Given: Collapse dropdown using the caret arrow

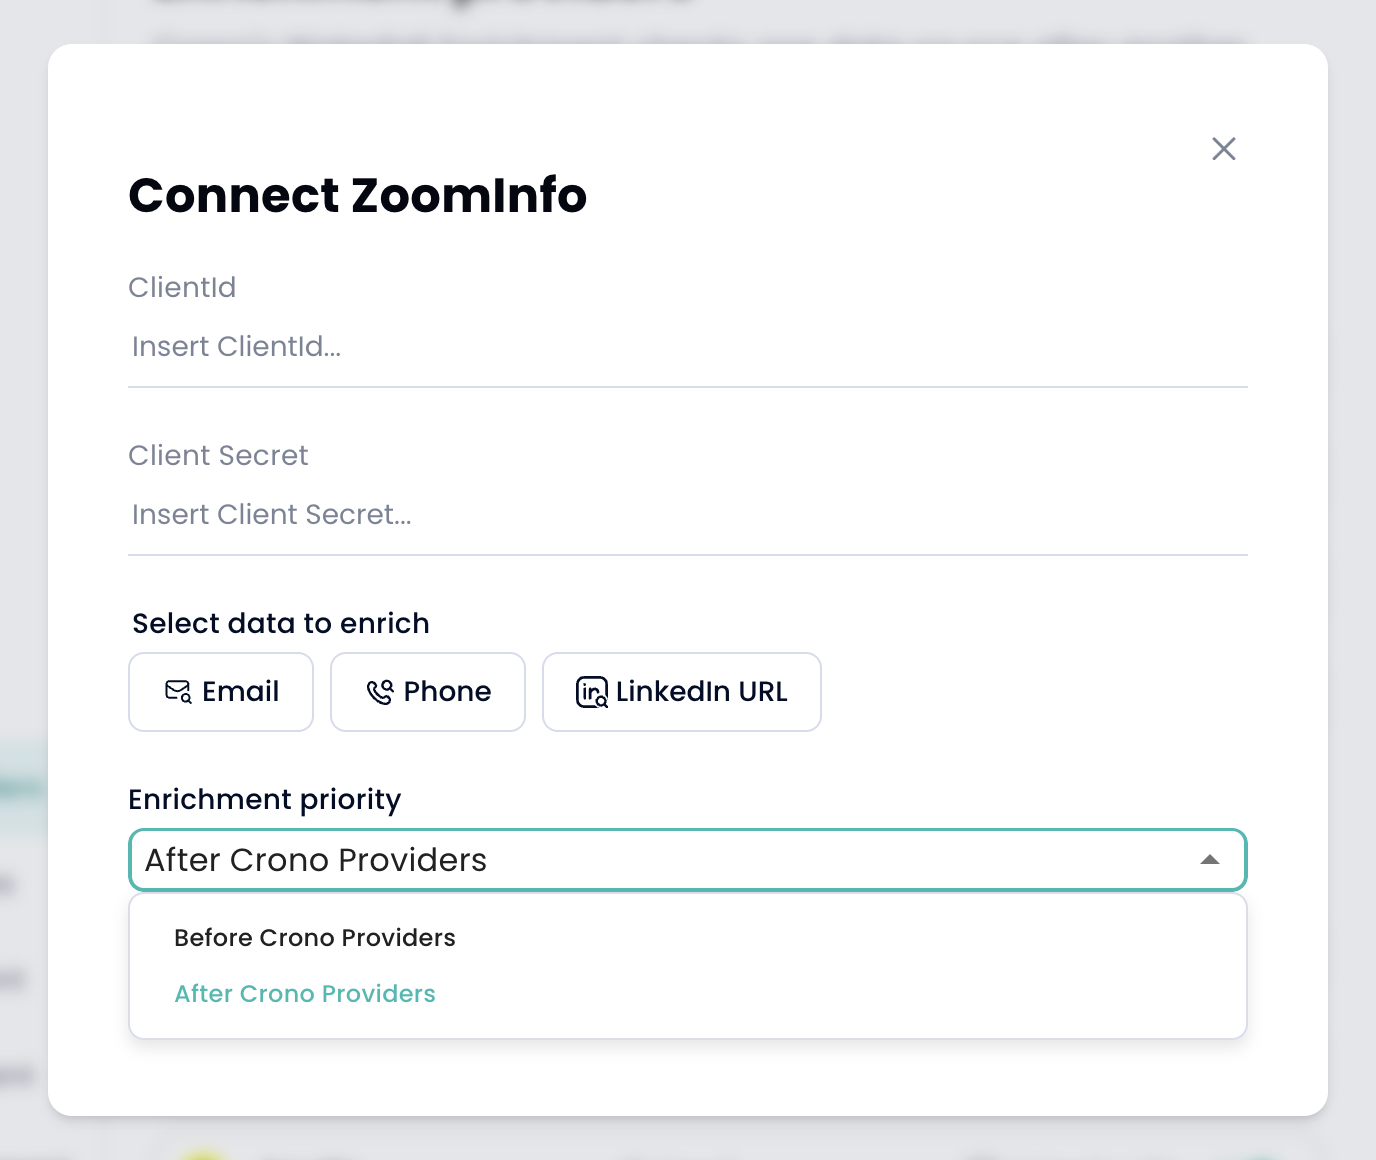Looking at the screenshot, I should click(x=1210, y=860).
